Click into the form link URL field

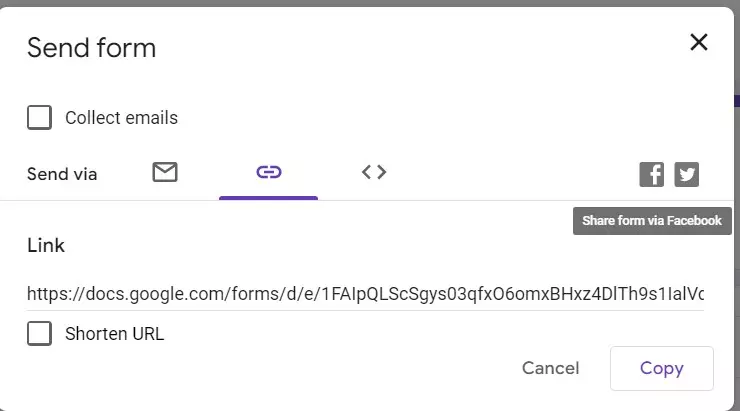(x=365, y=294)
